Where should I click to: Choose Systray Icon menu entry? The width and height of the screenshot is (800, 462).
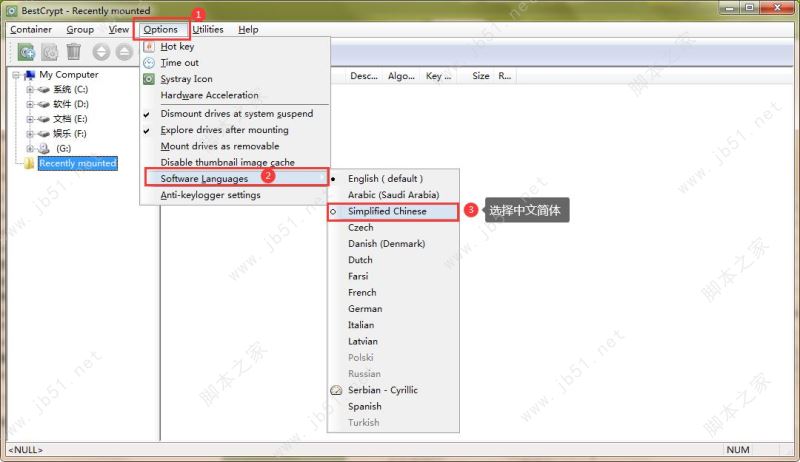[x=235, y=79]
